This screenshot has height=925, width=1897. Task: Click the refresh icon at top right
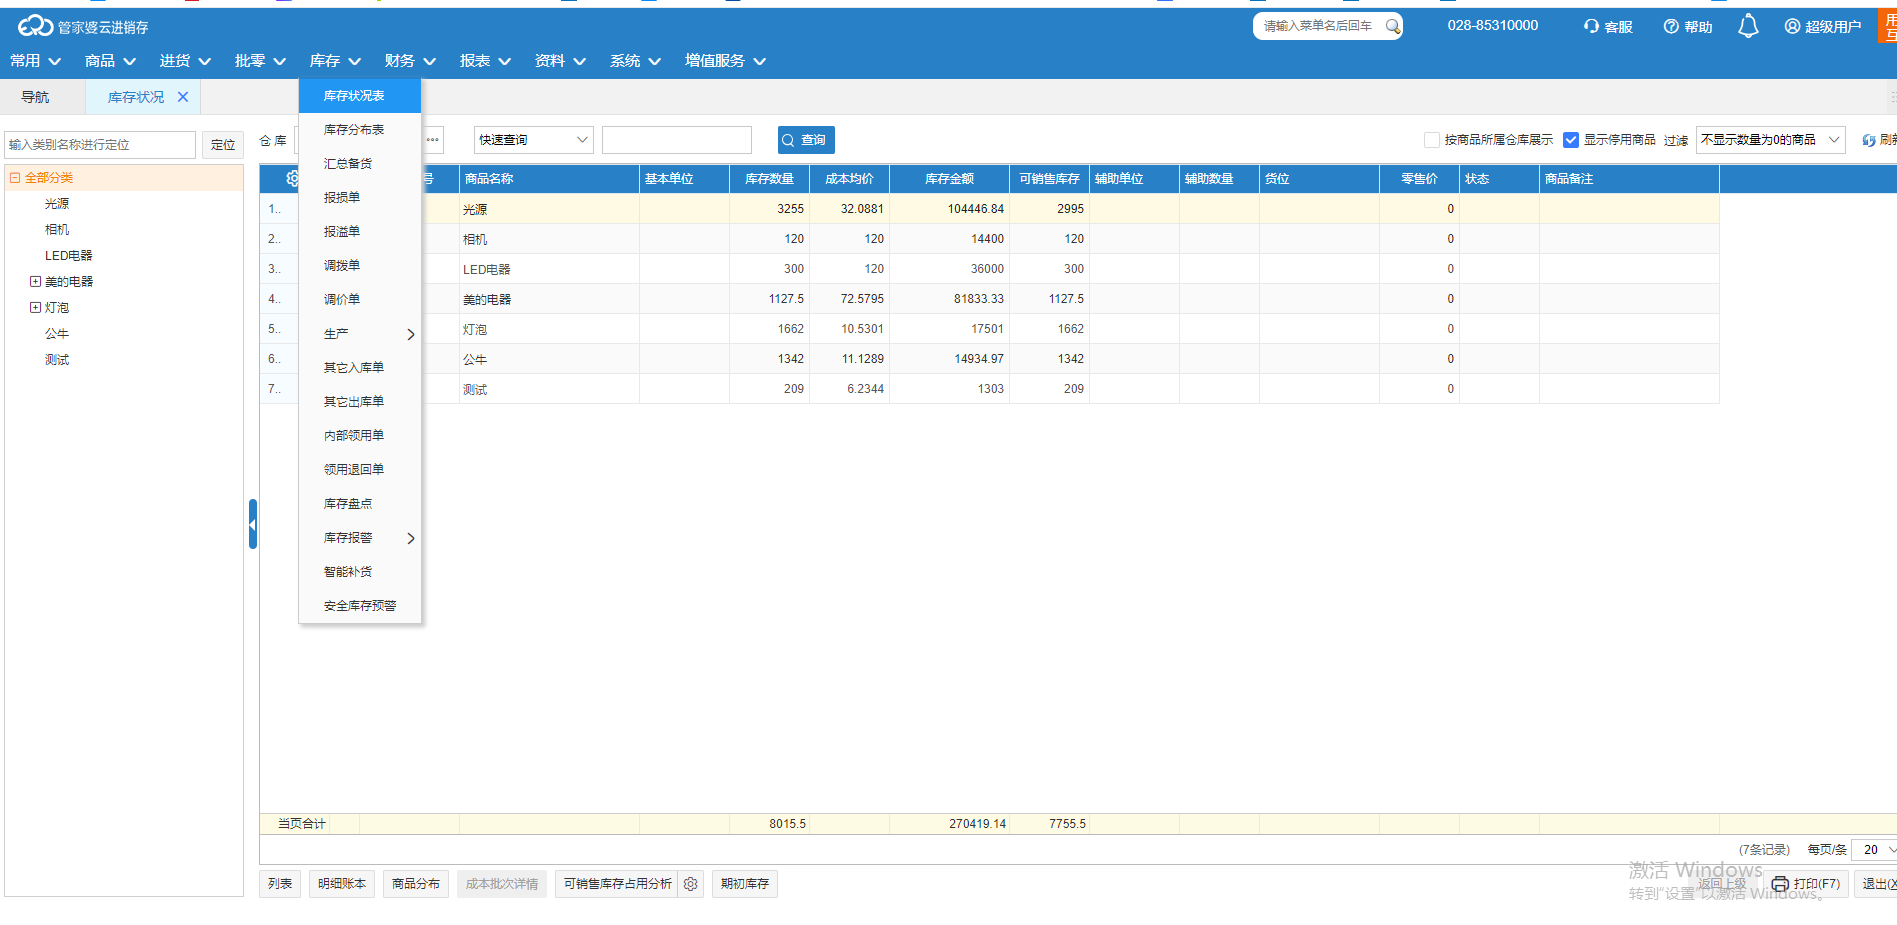click(1868, 140)
